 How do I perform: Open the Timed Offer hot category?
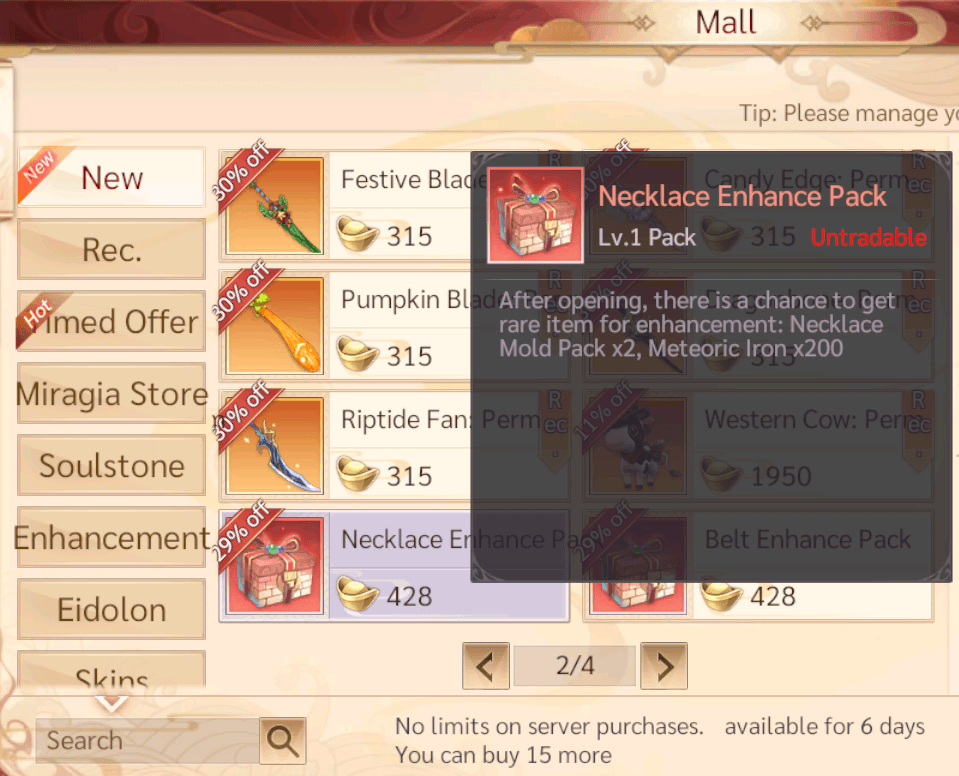111,321
